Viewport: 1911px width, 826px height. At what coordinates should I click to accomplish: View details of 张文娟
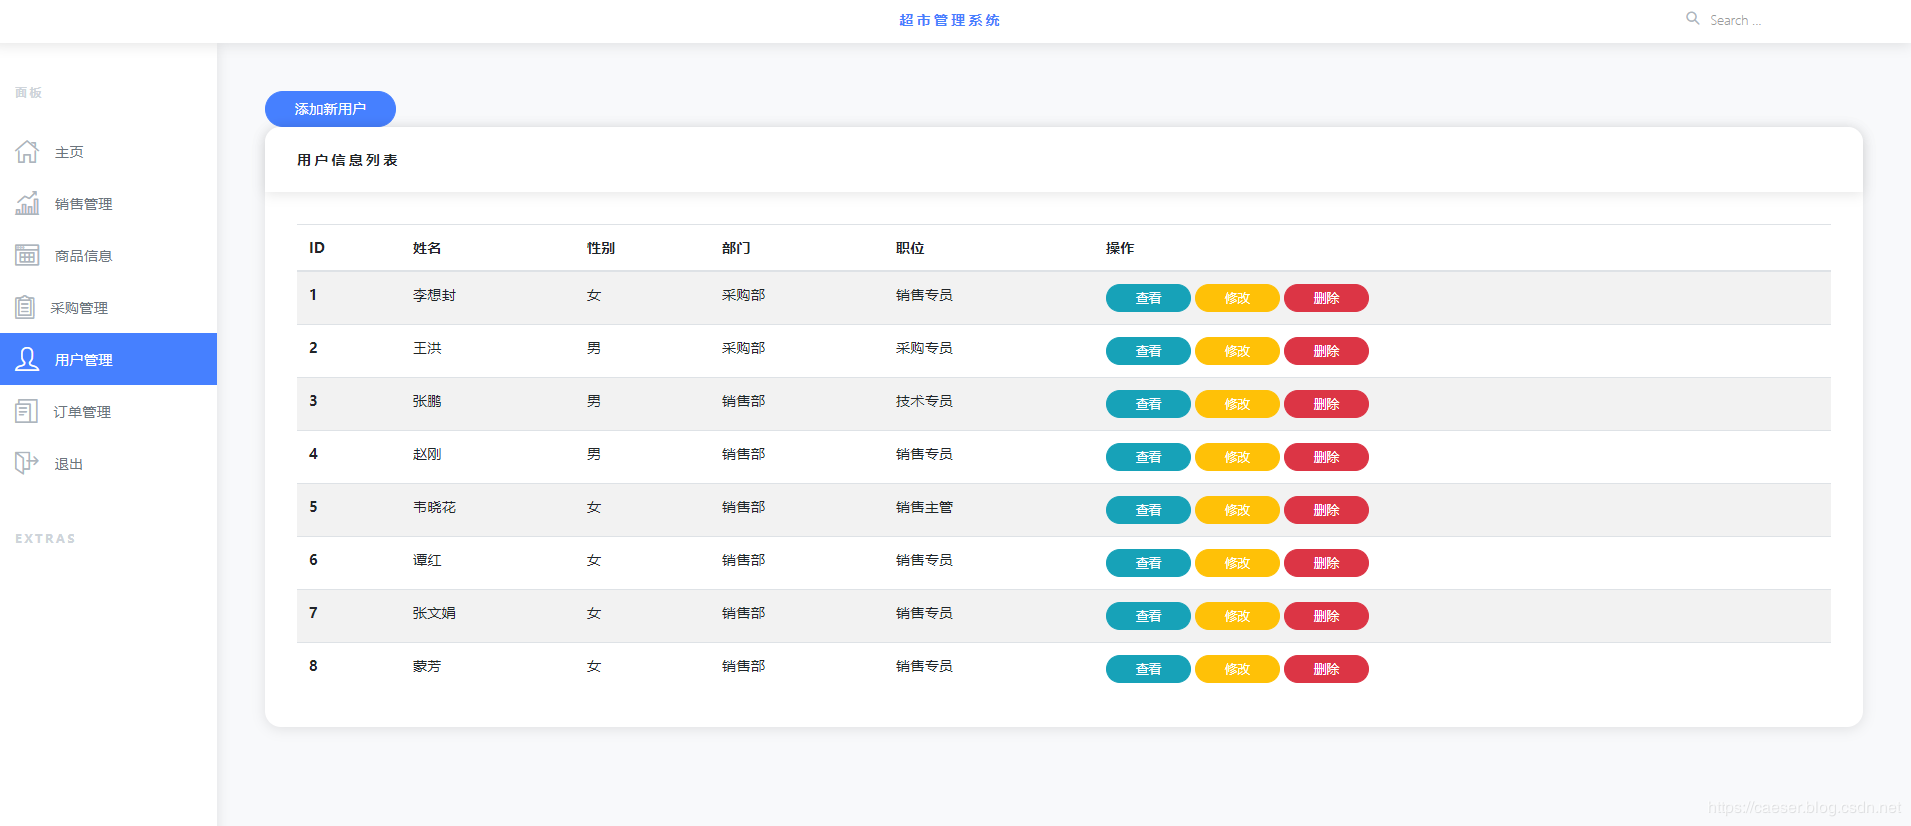click(1148, 616)
